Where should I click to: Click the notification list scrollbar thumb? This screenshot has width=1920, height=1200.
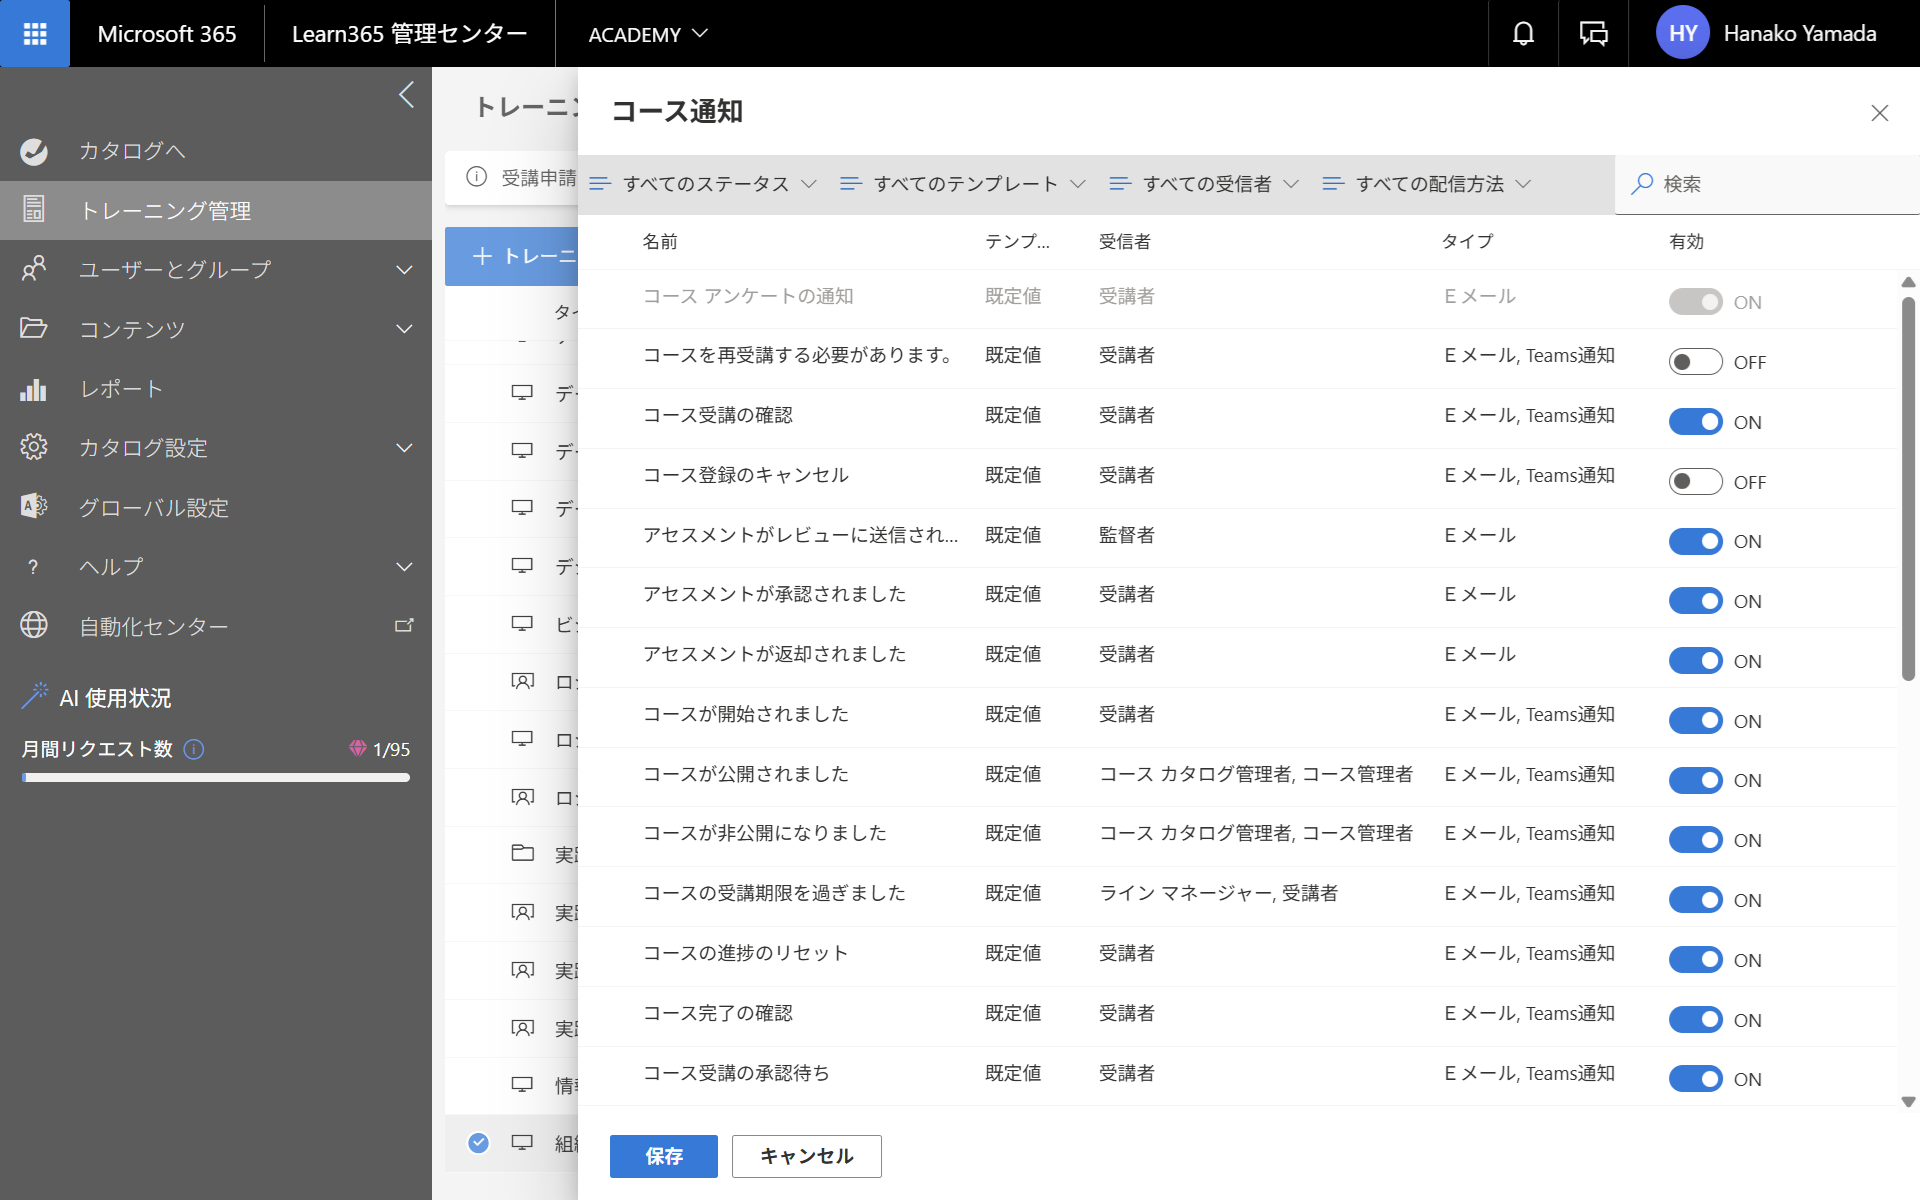click(1908, 490)
